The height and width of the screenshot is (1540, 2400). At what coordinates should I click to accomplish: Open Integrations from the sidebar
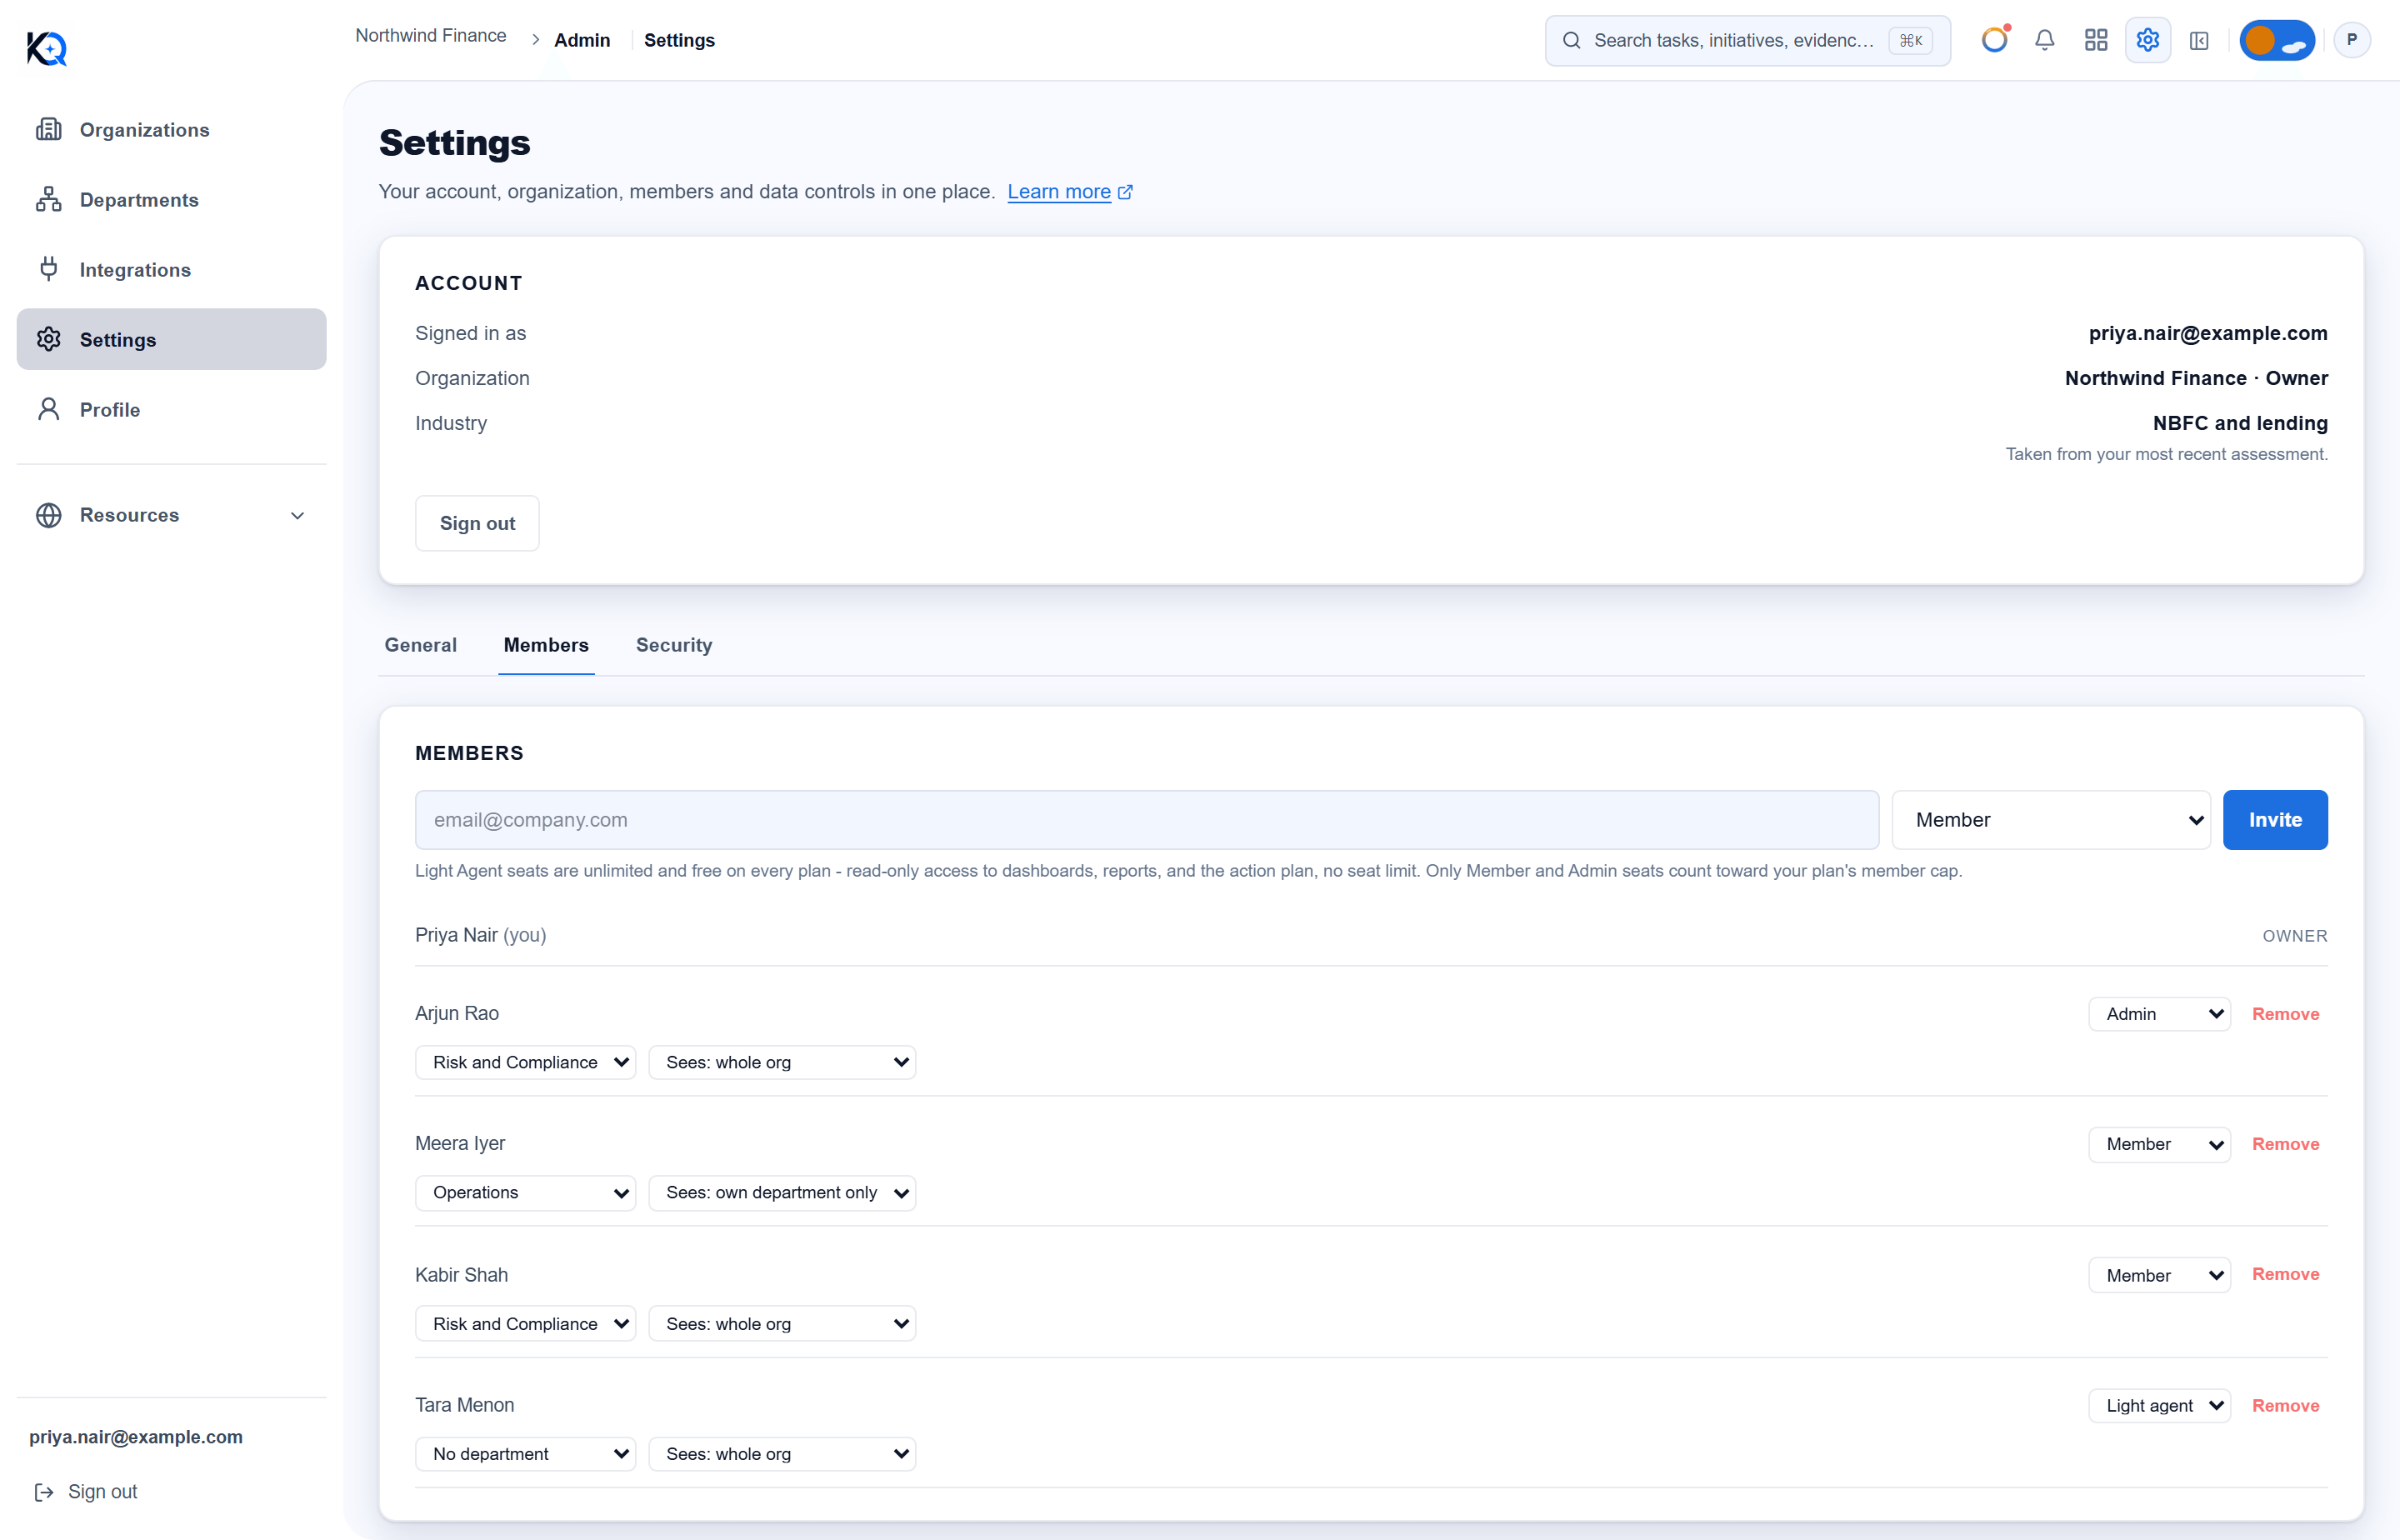[171, 270]
